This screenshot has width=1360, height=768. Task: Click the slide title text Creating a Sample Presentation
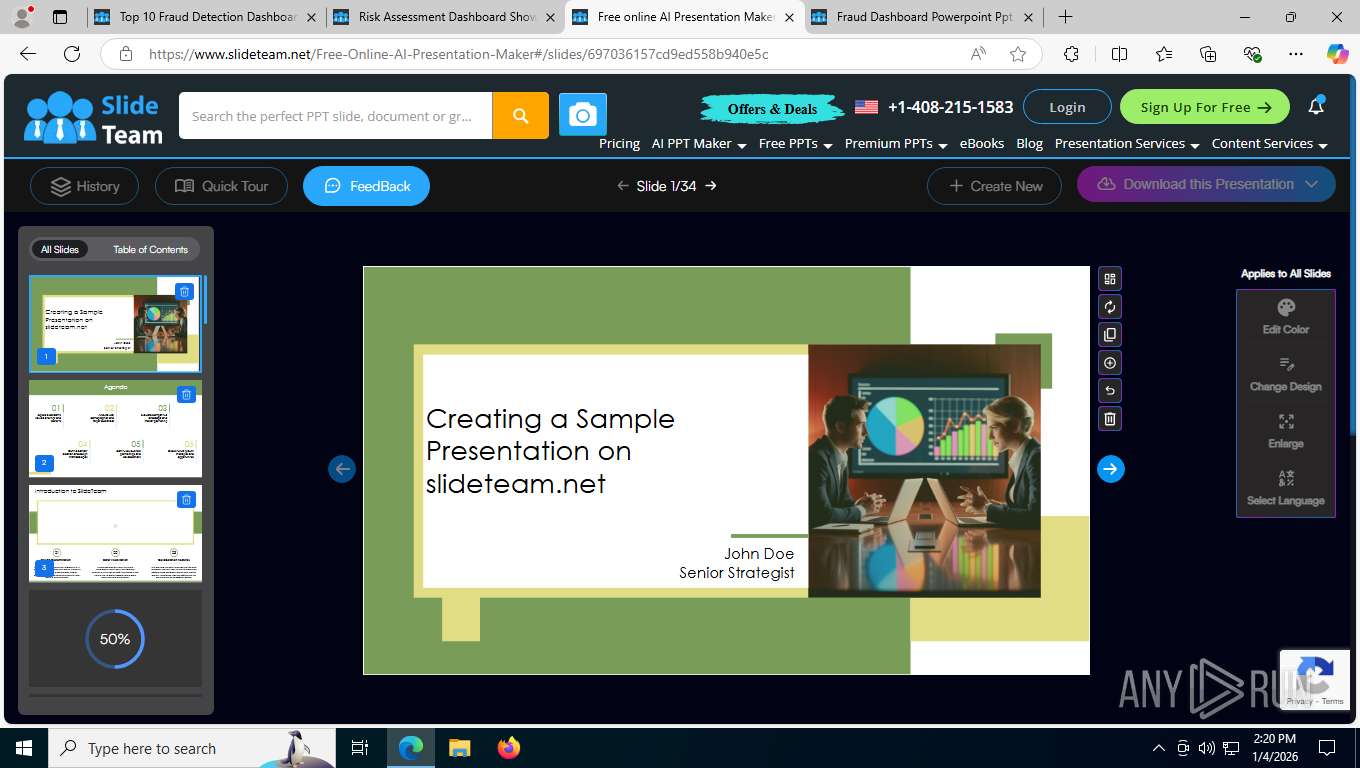550,451
